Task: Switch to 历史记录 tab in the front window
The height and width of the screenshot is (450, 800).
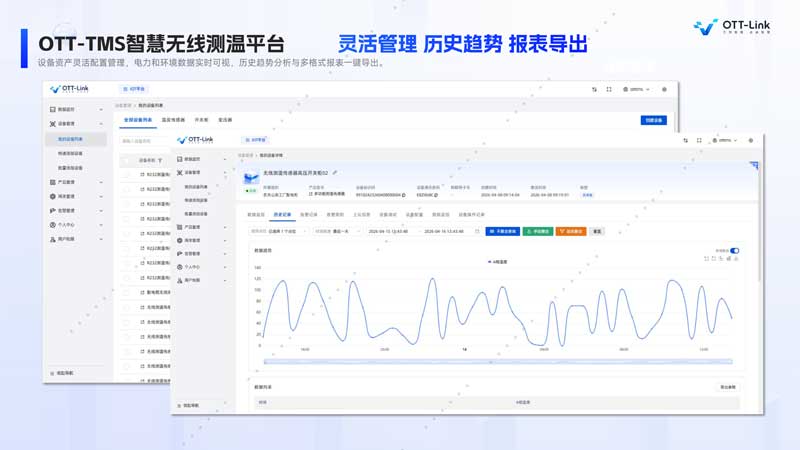Action: pyautogui.click(x=282, y=215)
